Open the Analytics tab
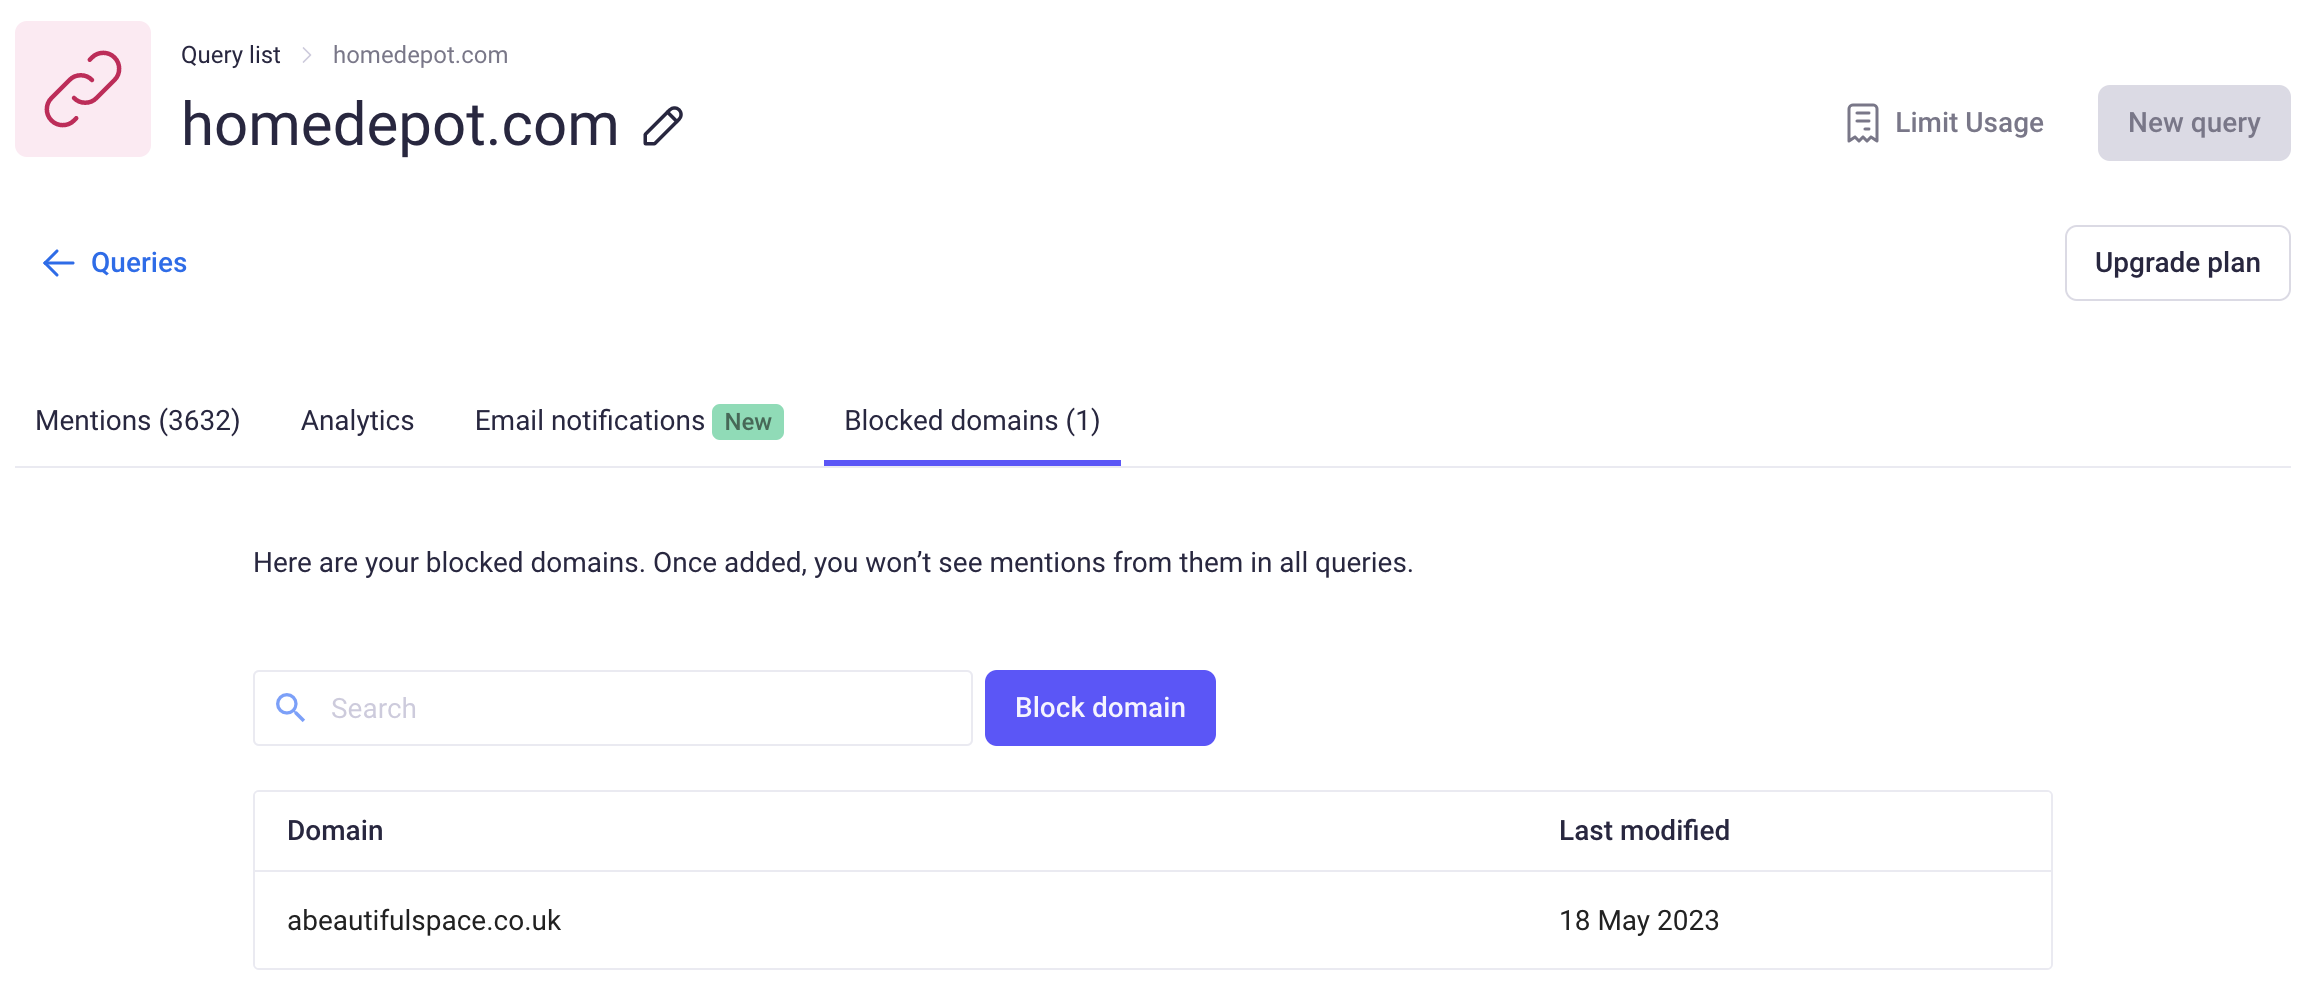The height and width of the screenshot is (990, 2320). click(x=357, y=421)
